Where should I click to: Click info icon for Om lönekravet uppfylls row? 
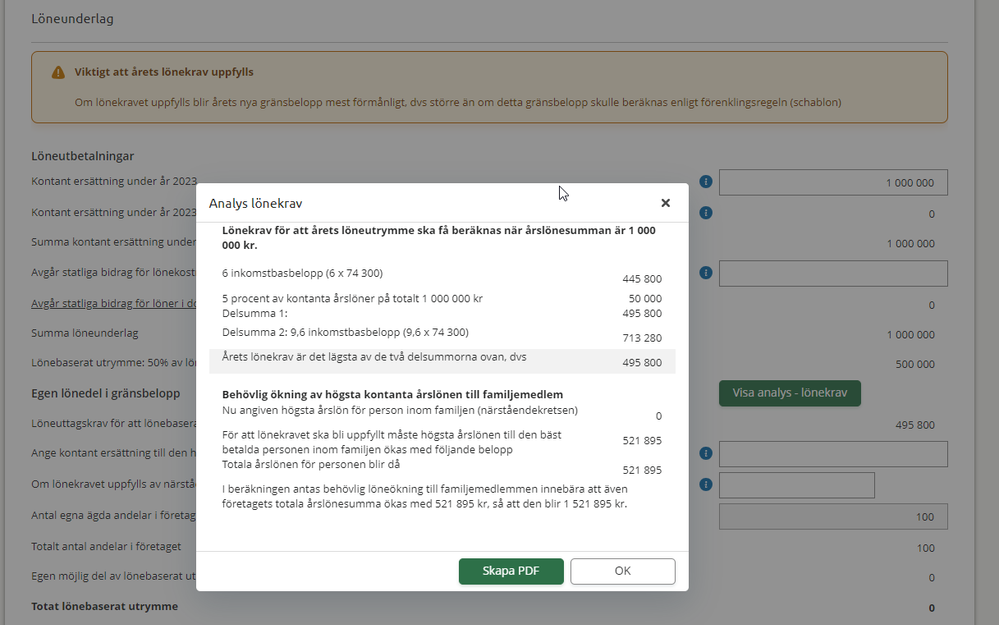point(705,485)
